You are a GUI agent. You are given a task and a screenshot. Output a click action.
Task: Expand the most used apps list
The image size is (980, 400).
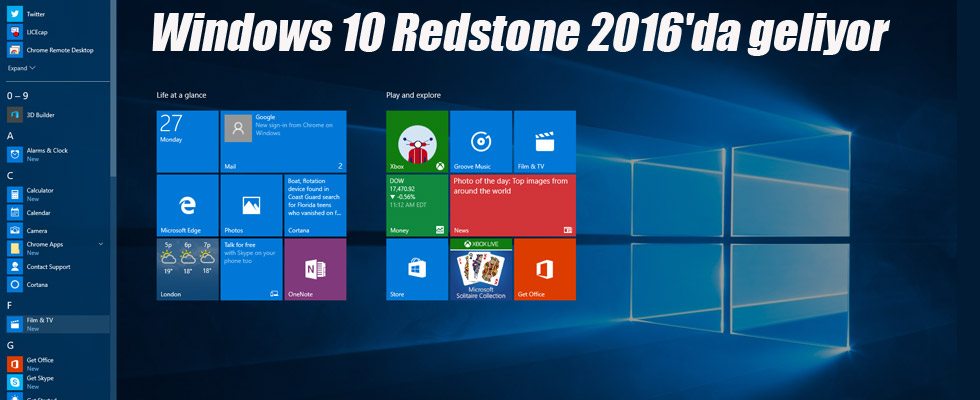coord(21,68)
